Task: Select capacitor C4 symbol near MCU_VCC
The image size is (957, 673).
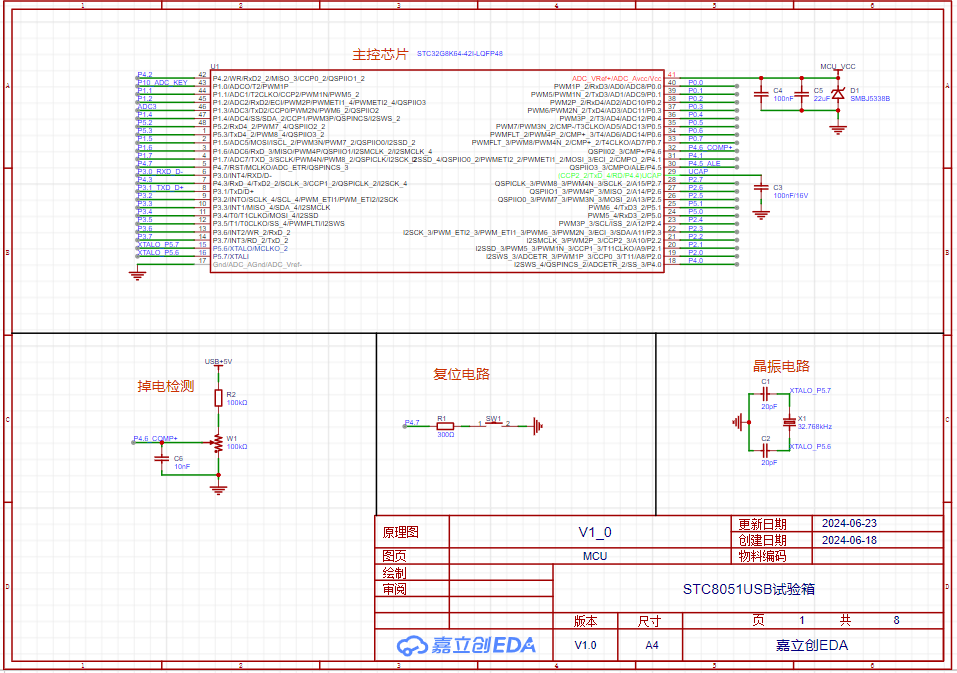Action: [761, 94]
